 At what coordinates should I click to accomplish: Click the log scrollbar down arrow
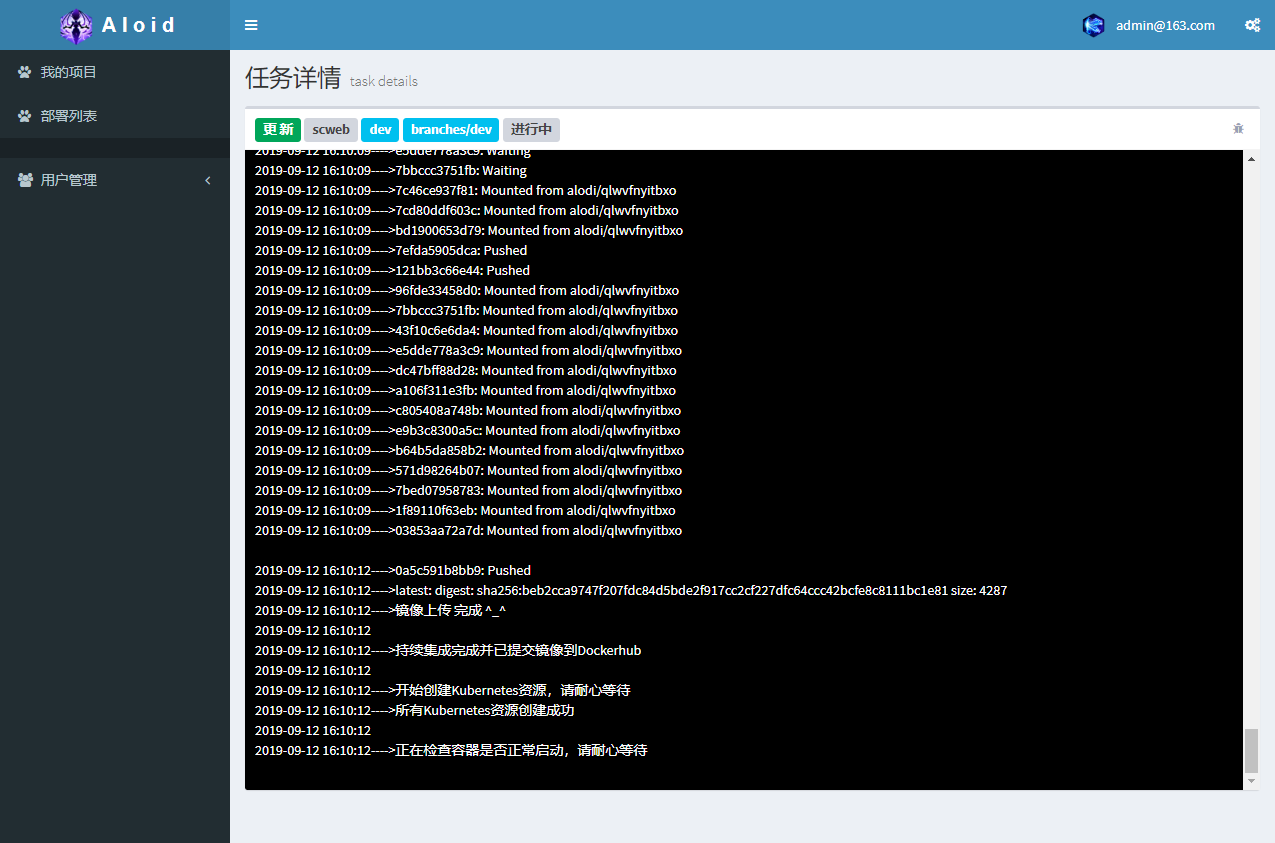[1251, 780]
